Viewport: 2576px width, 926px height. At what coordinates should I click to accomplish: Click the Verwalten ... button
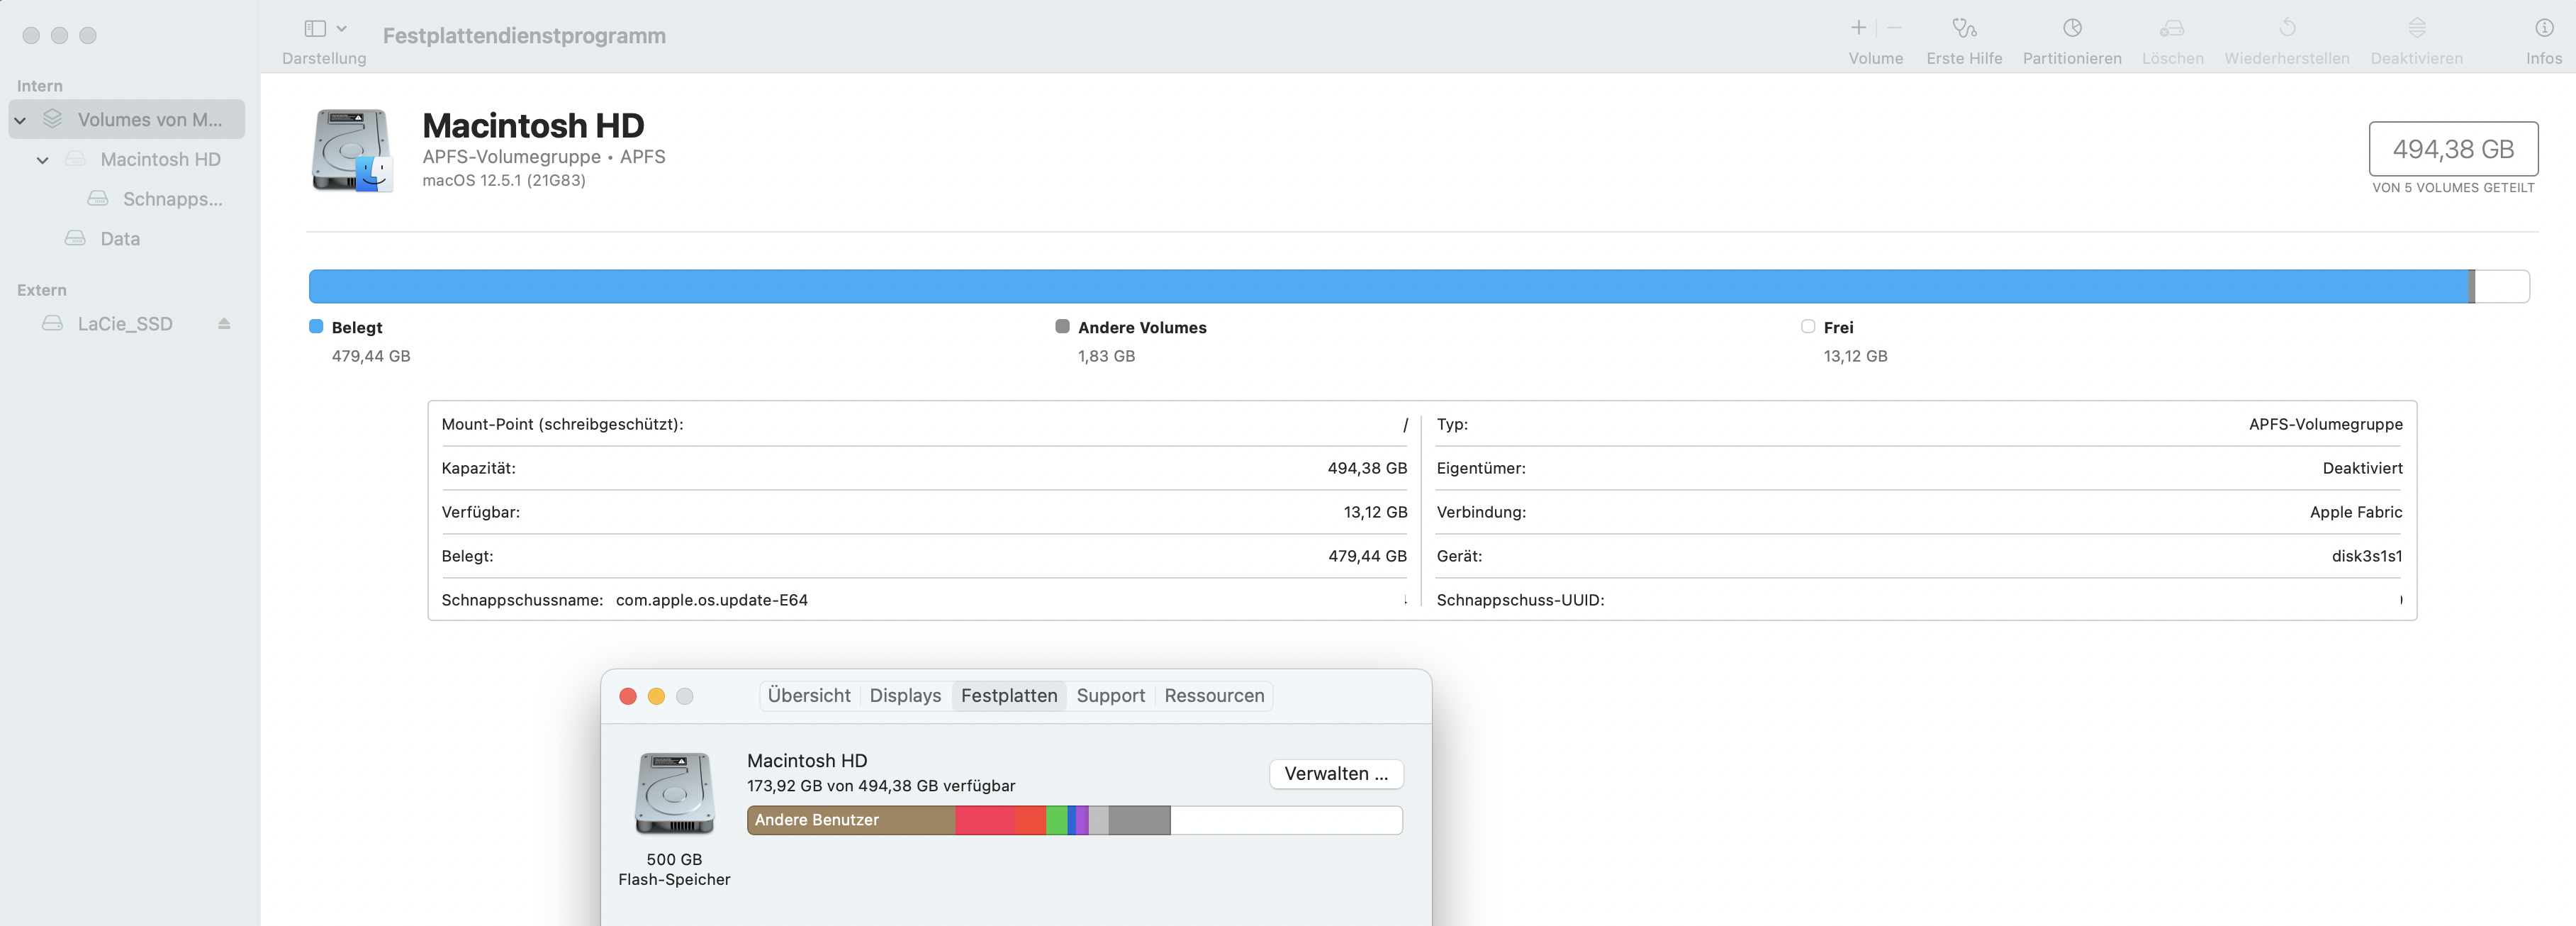(1335, 774)
